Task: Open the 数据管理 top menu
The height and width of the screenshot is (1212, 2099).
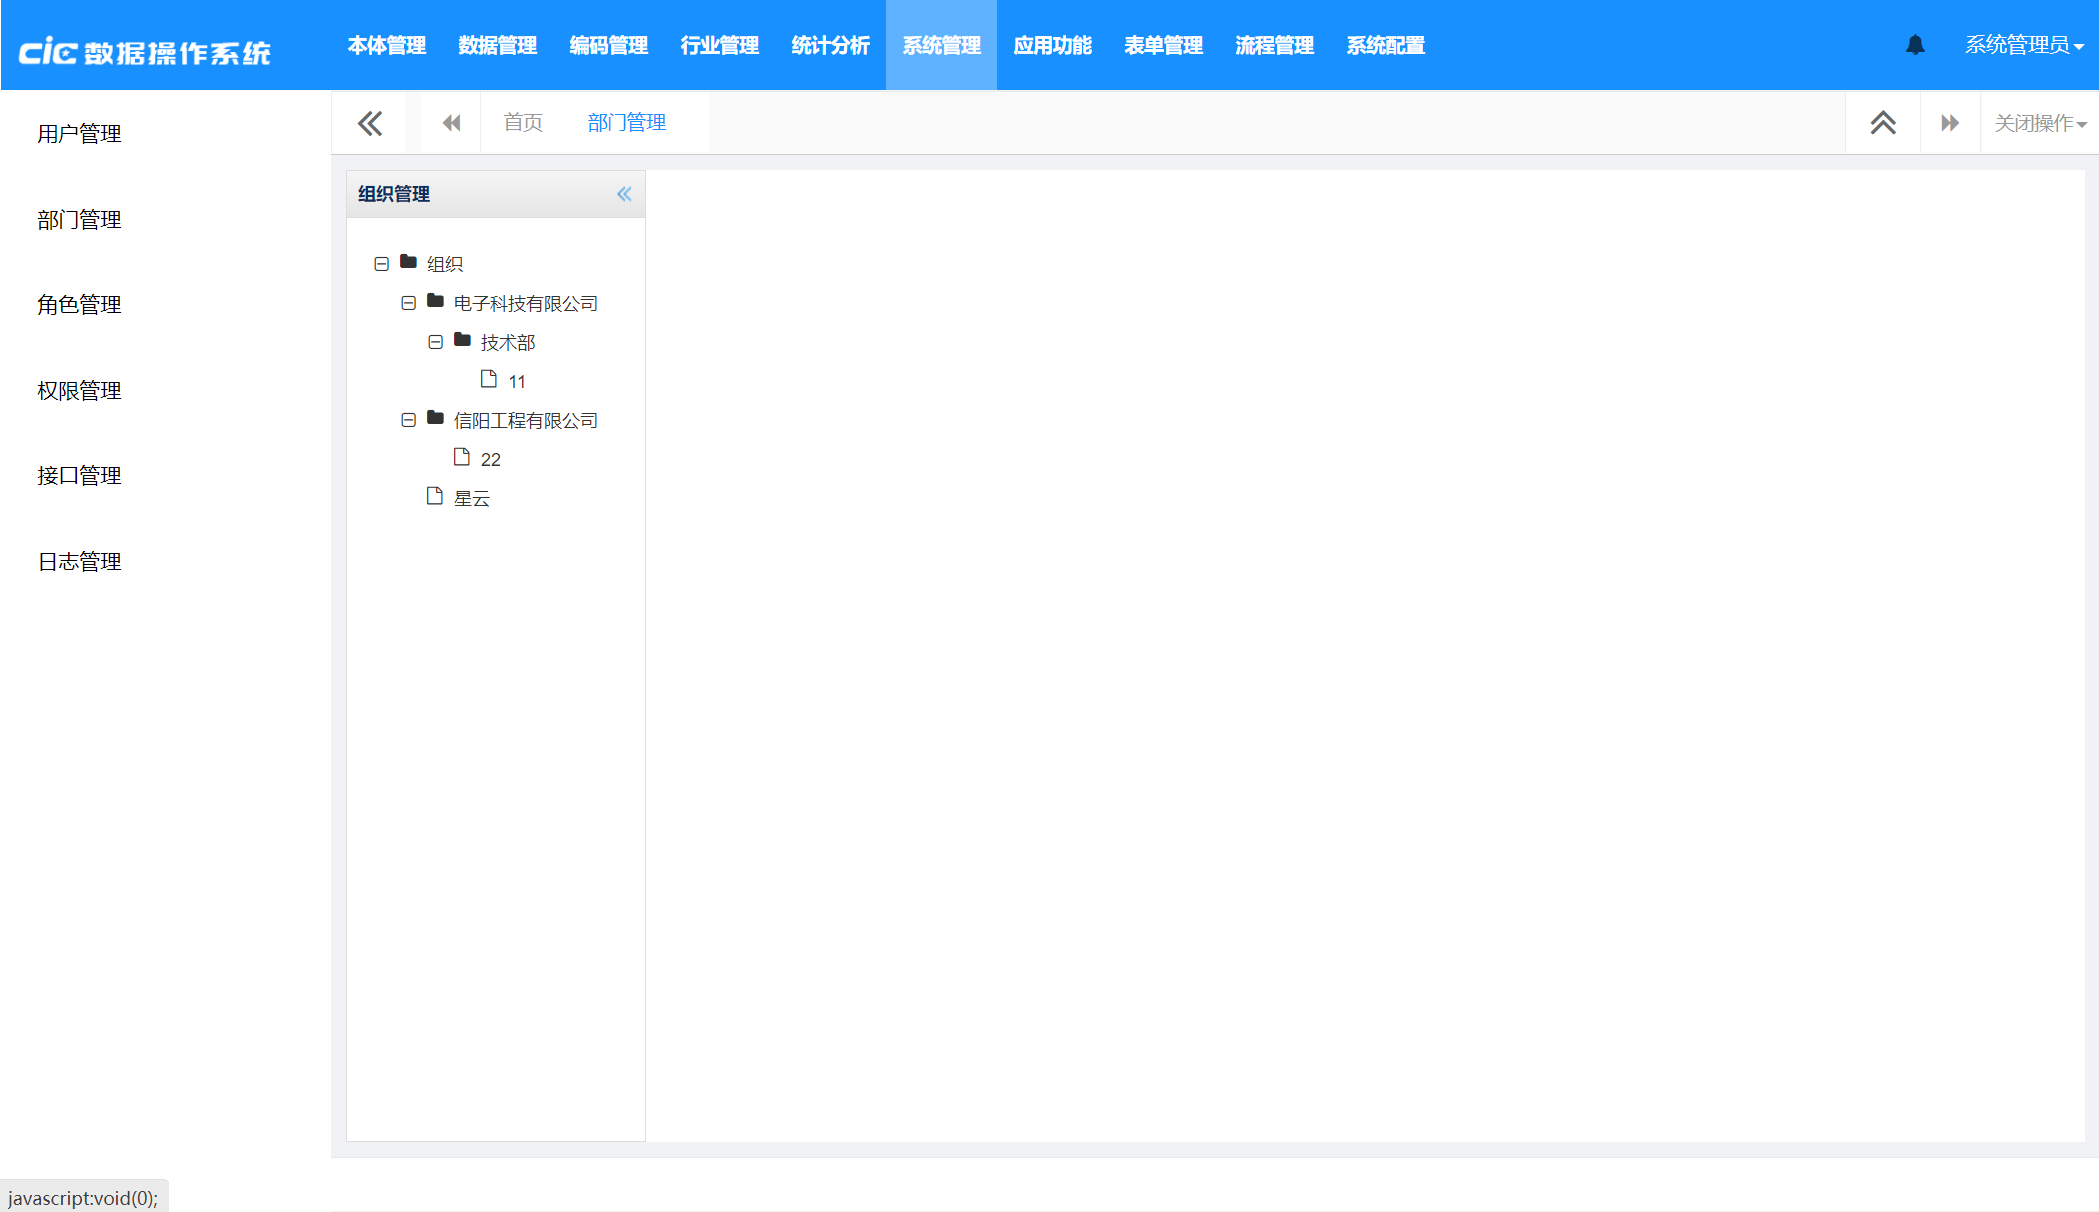Action: point(497,45)
